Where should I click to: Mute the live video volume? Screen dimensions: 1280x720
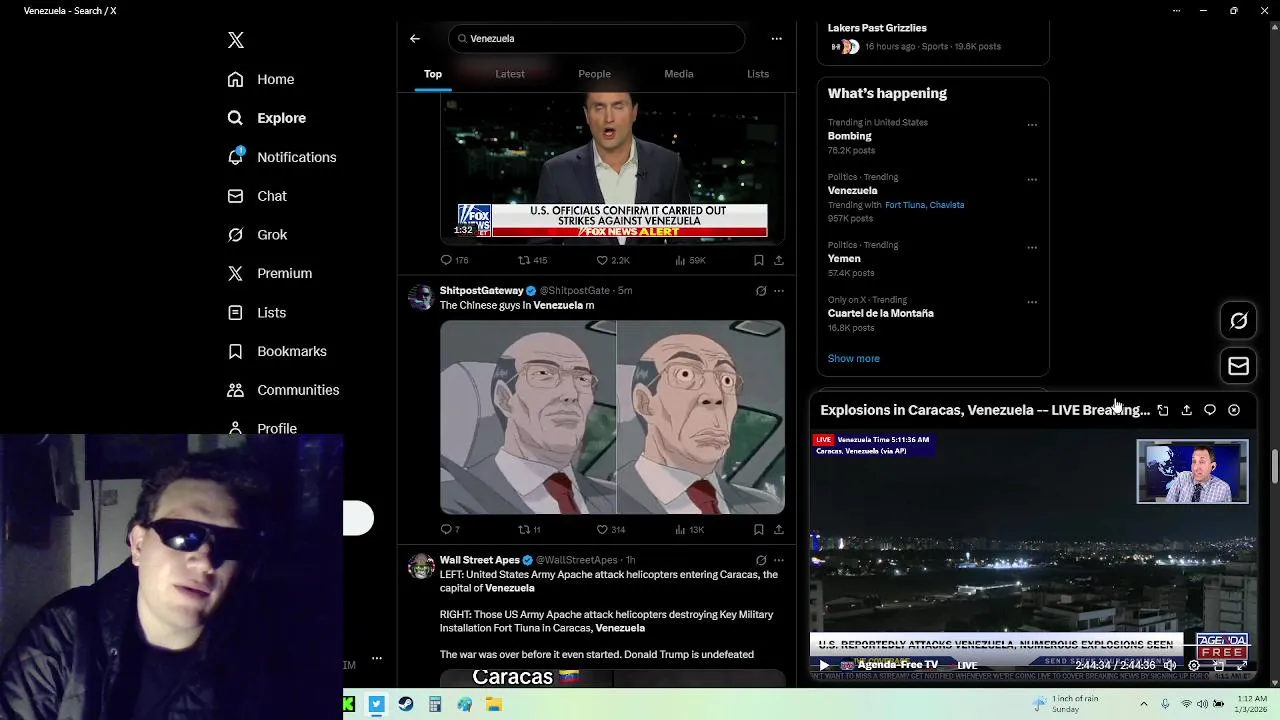pyautogui.click(x=1170, y=665)
